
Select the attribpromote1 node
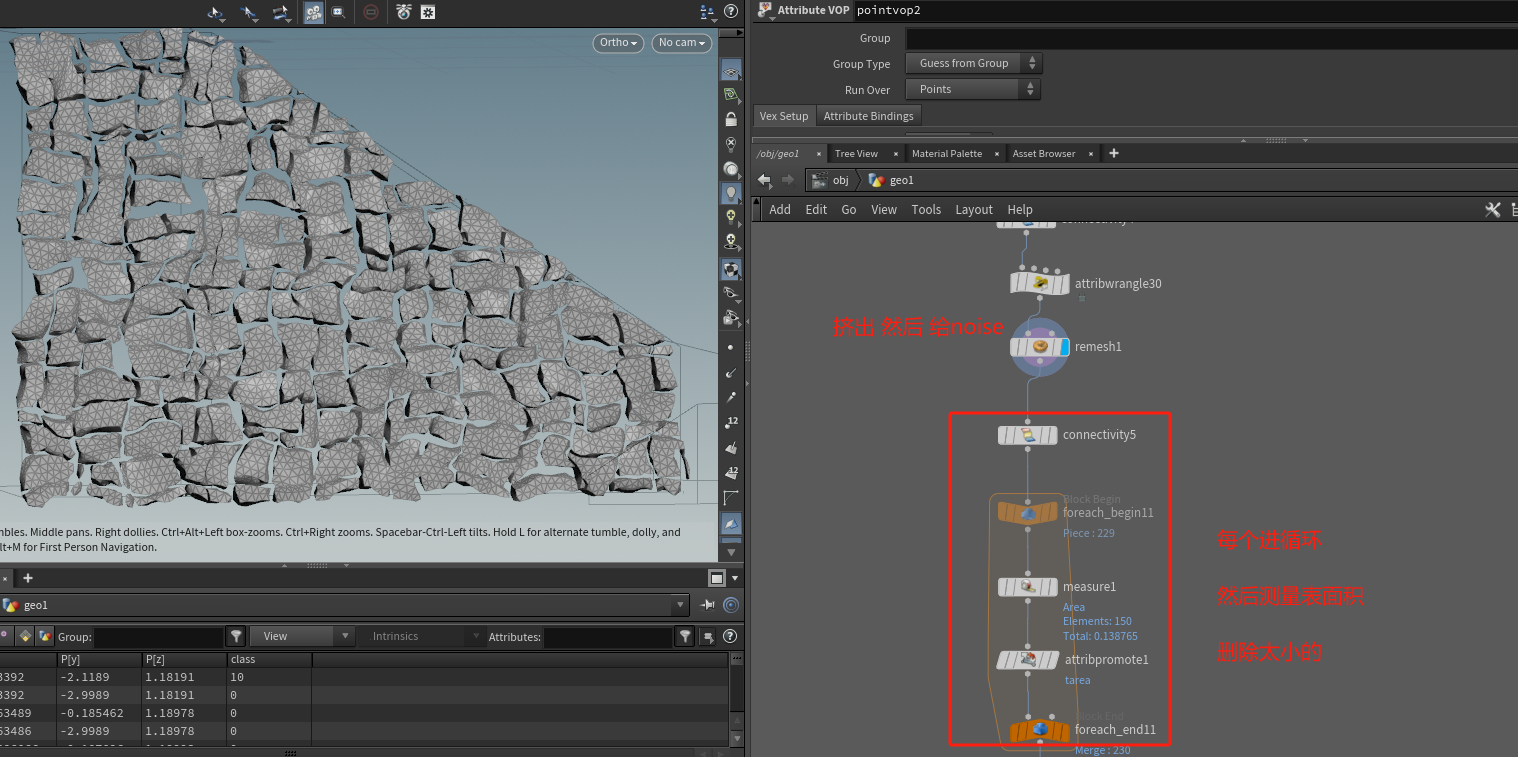(x=1028, y=659)
